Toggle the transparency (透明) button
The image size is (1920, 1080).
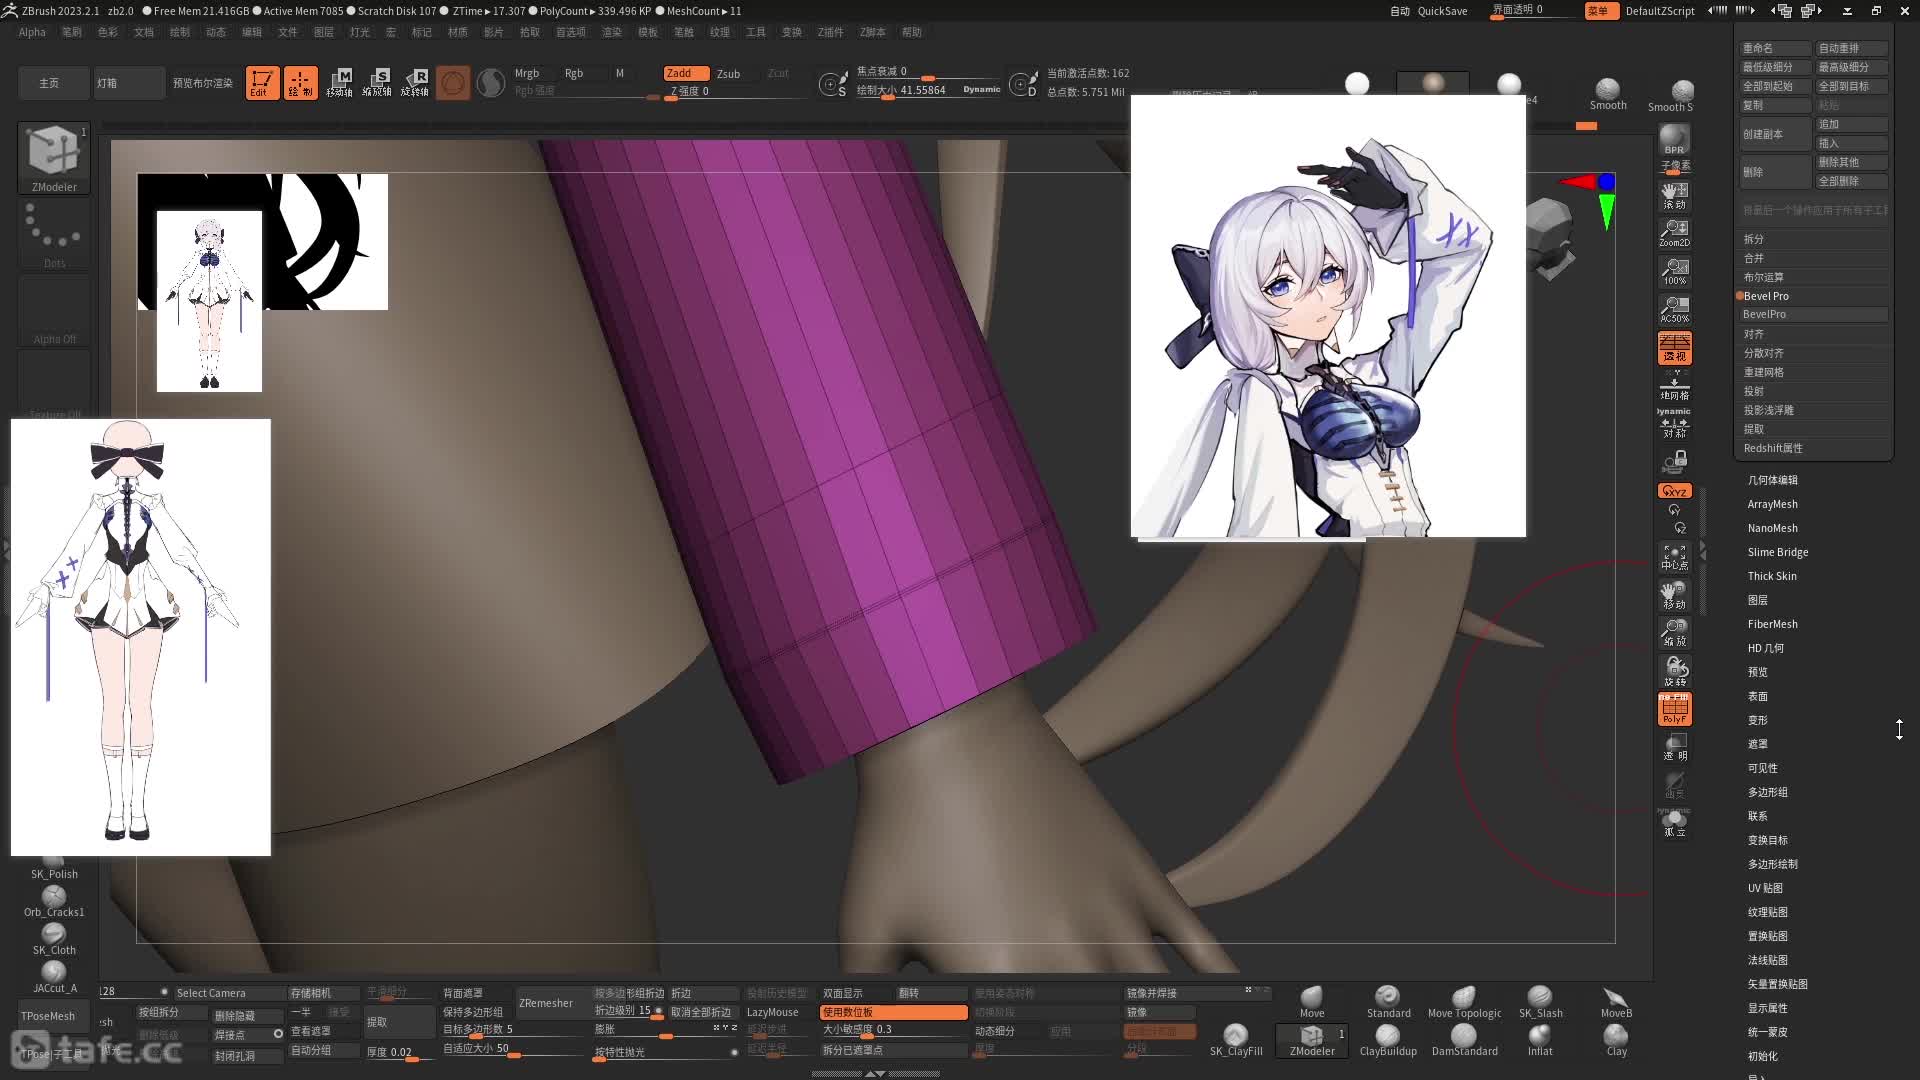click(x=1674, y=747)
